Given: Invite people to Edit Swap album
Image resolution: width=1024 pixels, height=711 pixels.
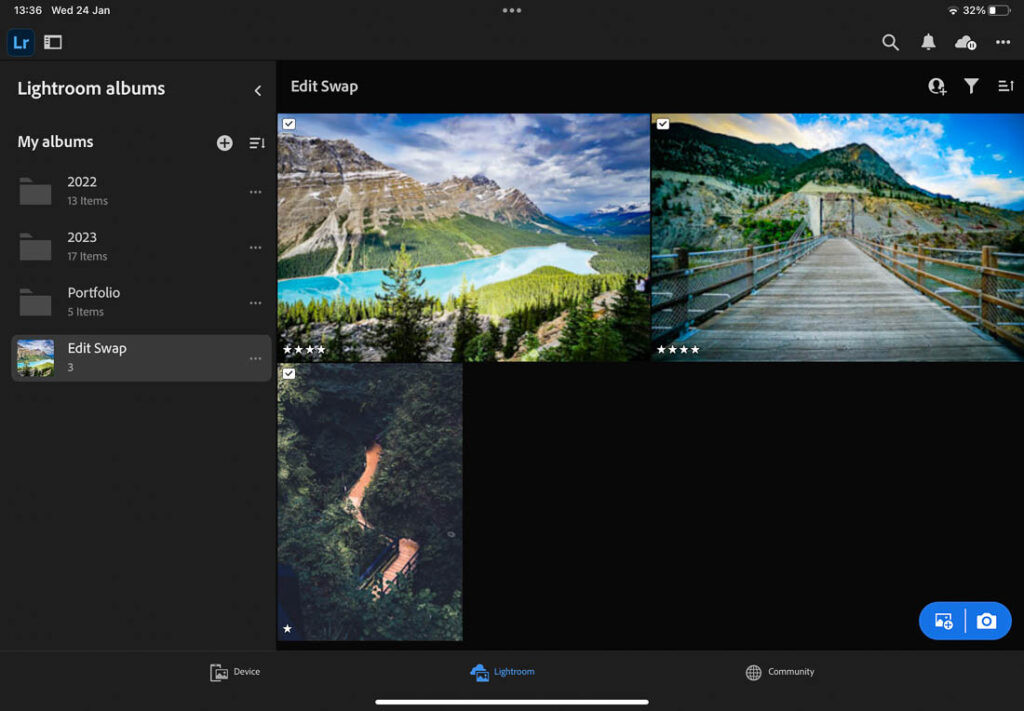Looking at the screenshot, I should tap(937, 86).
